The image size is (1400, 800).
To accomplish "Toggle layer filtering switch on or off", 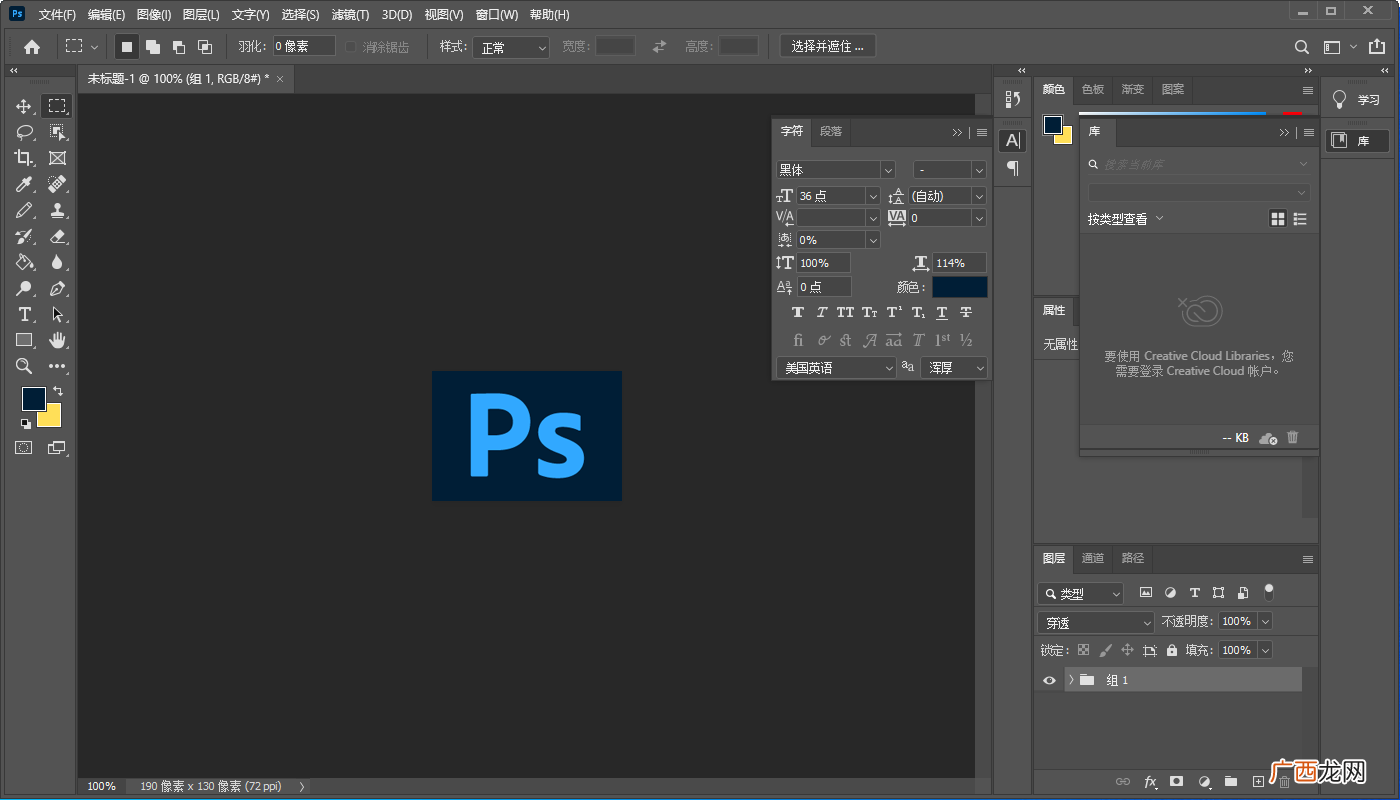I will [1269, 592].
